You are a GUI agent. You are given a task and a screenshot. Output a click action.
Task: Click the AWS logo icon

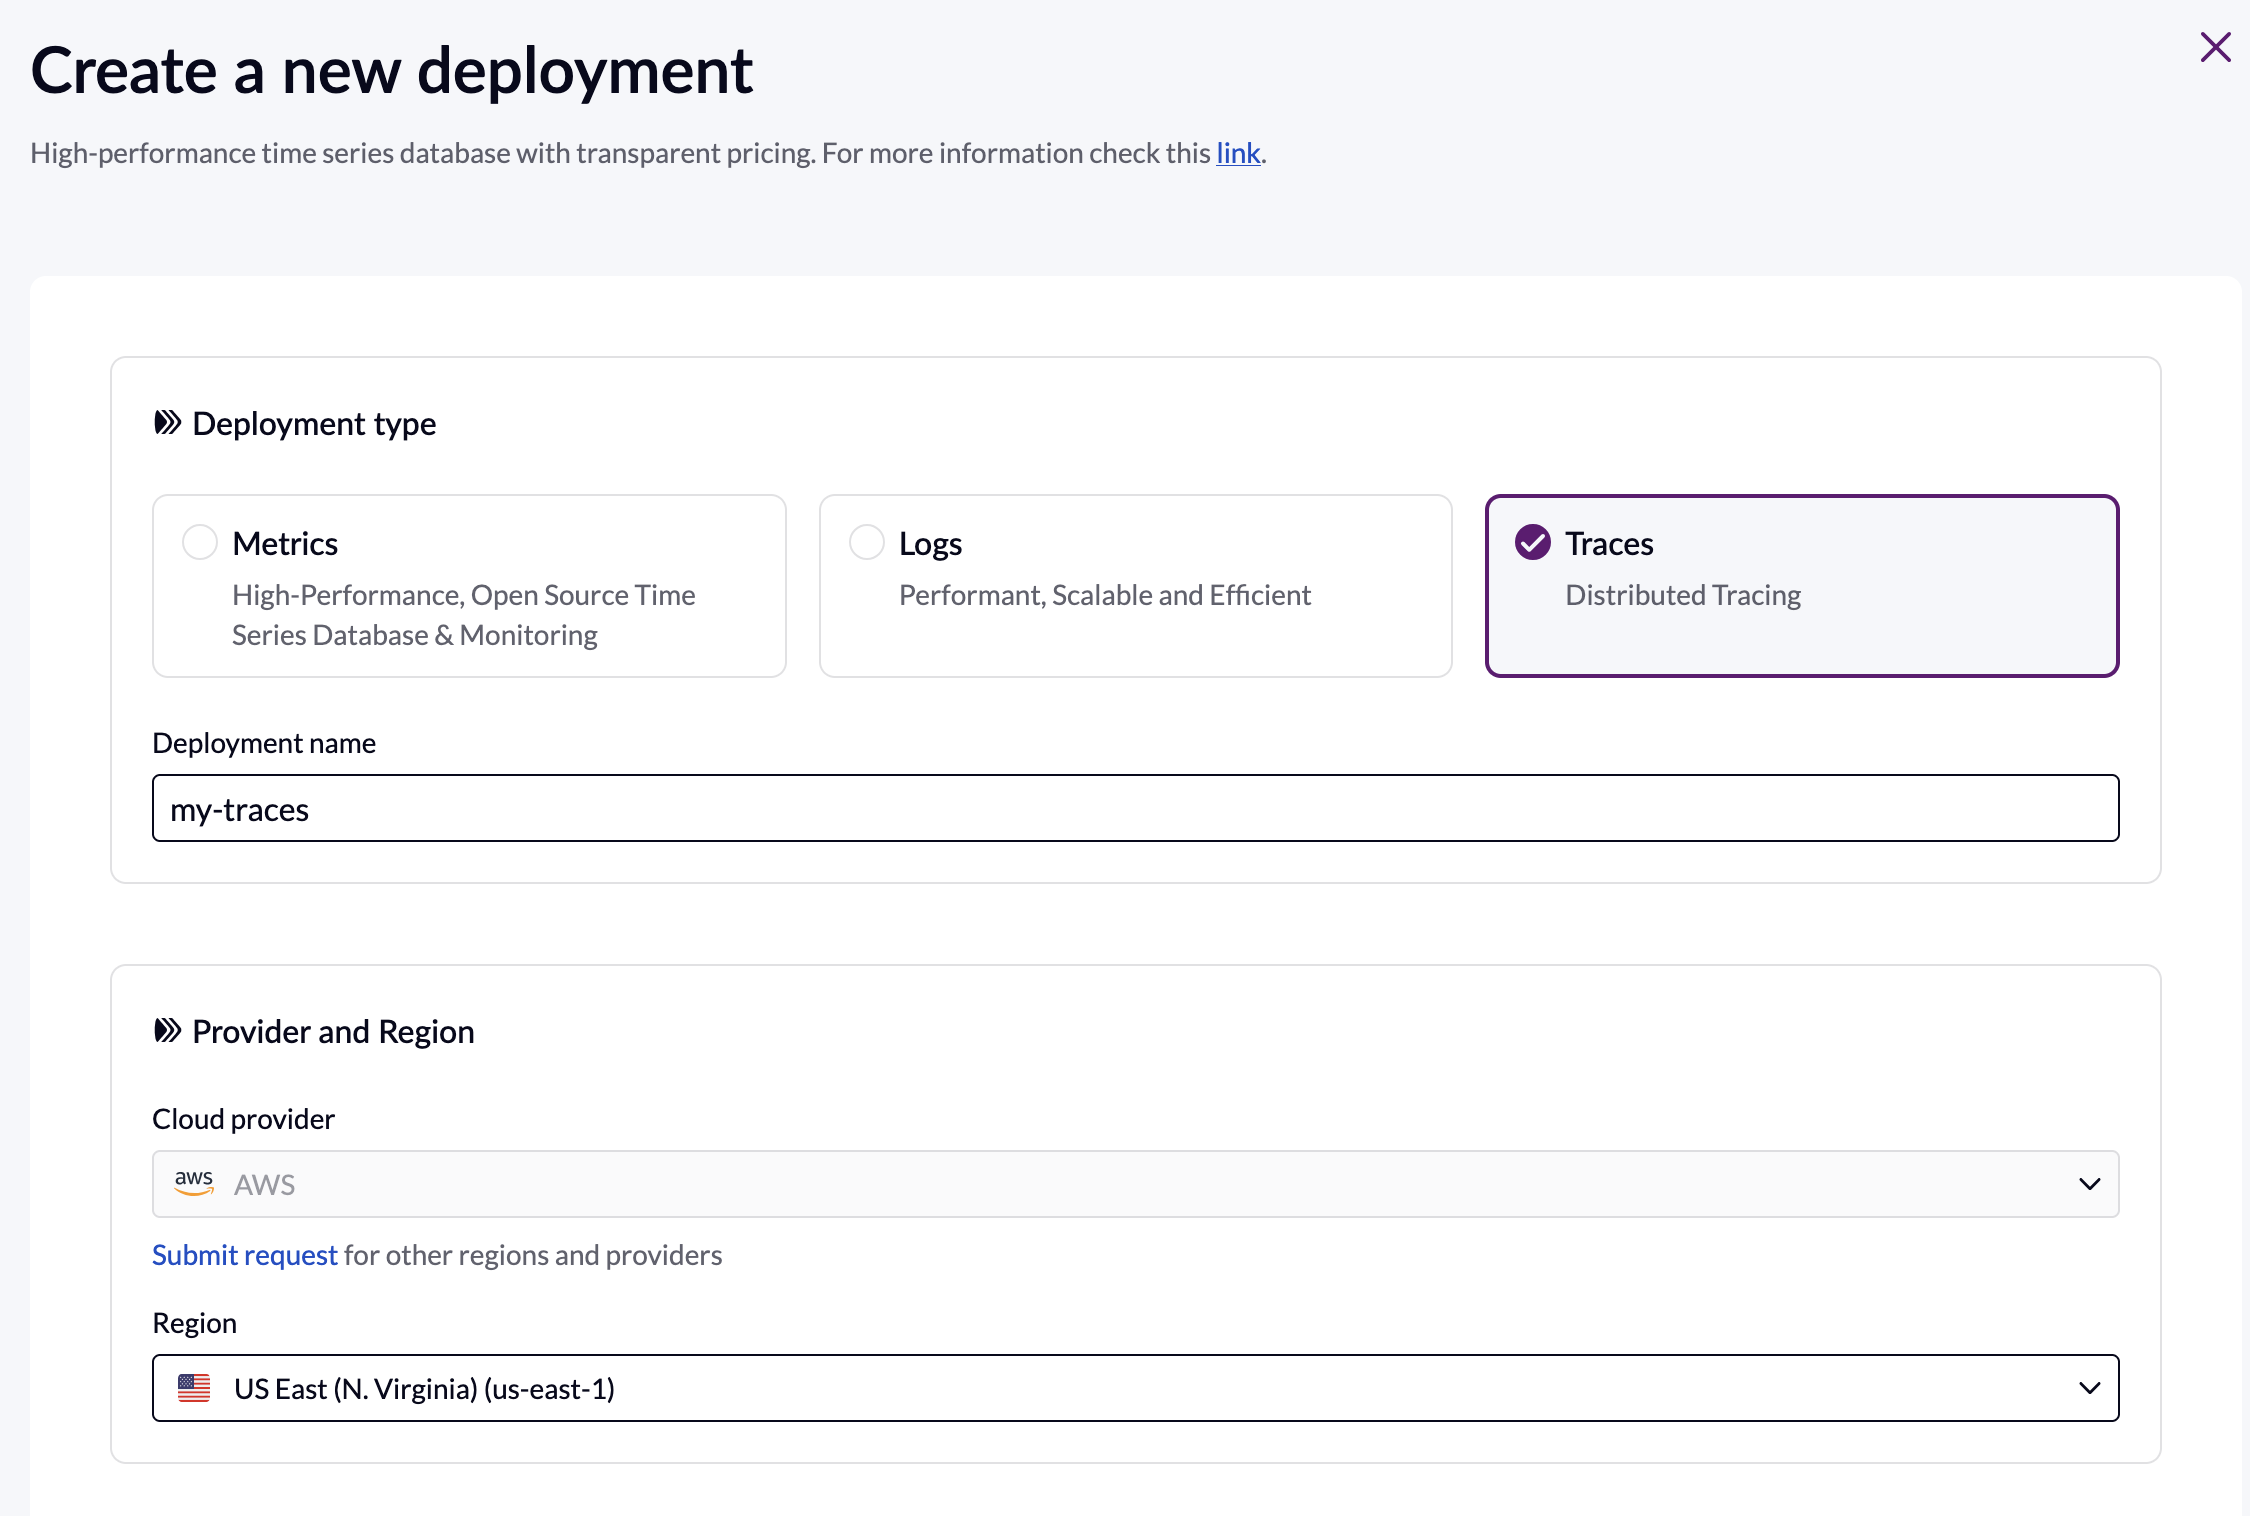tap(194, 1183)
